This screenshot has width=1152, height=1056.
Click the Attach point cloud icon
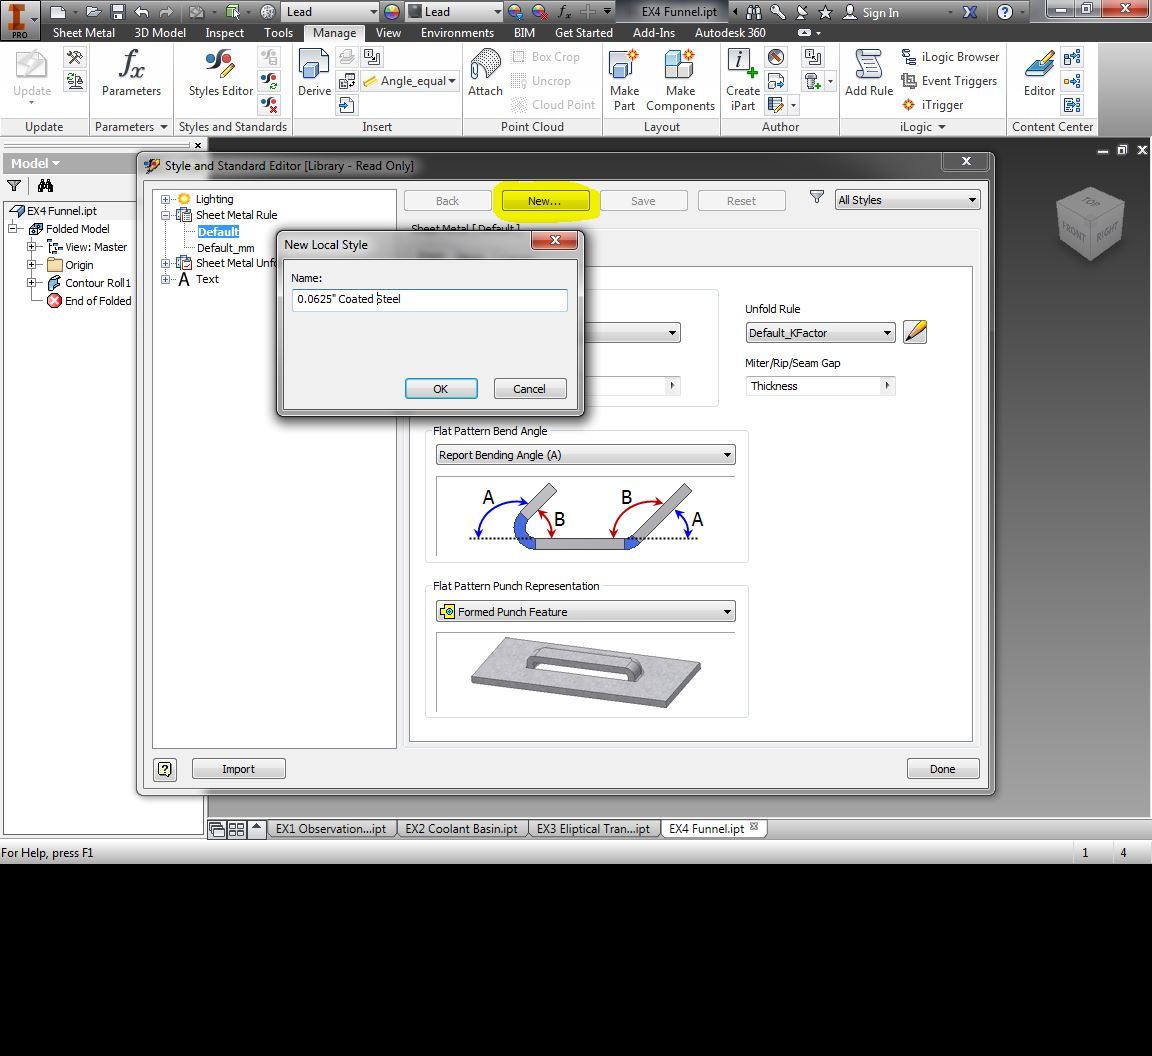[x=485, y=75]
